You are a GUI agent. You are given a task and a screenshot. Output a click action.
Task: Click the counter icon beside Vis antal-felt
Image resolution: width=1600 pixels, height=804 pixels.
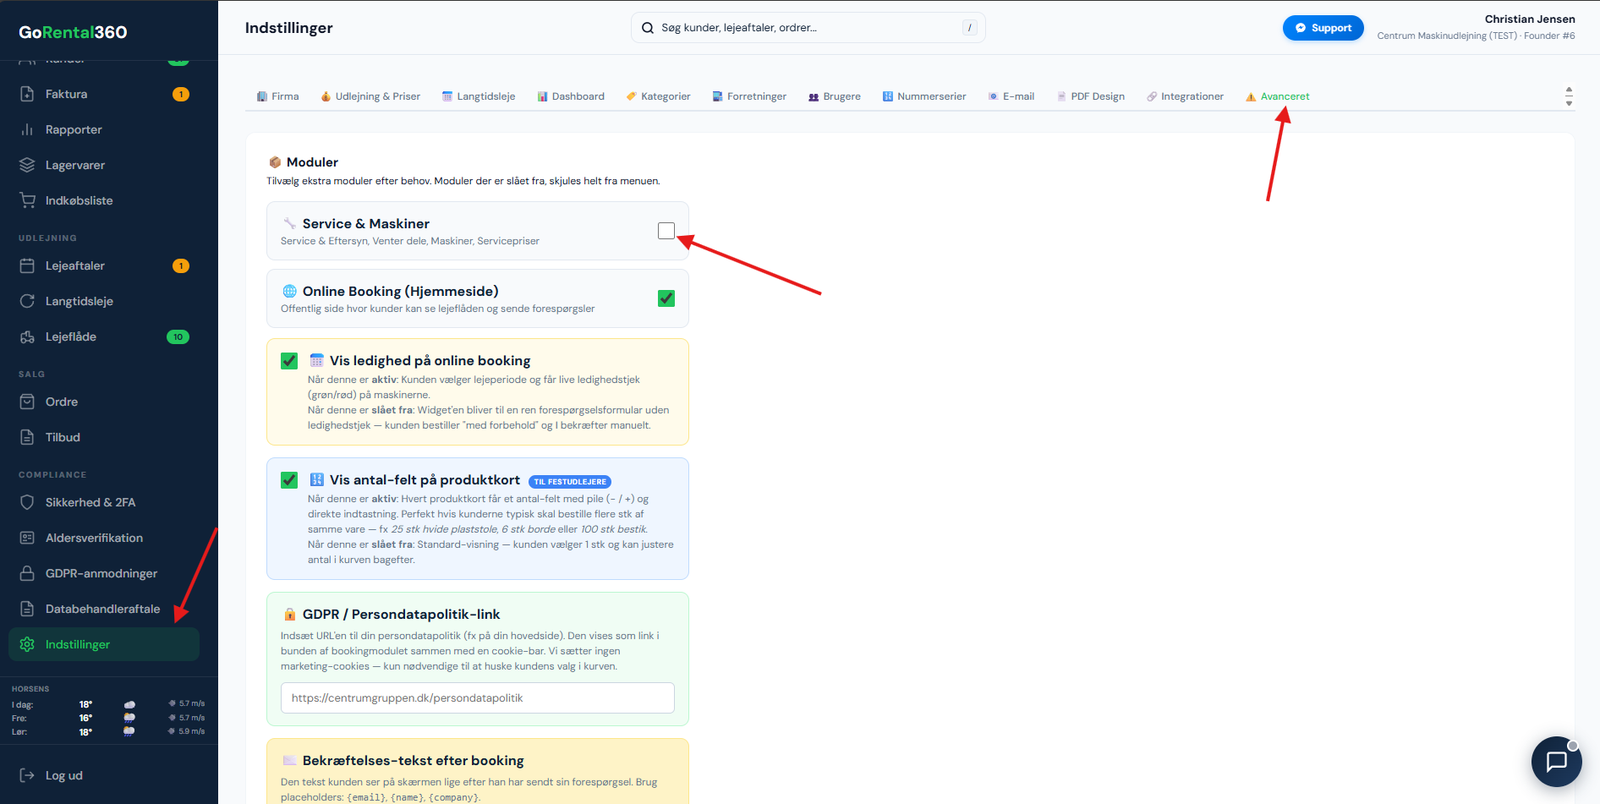click(x=316, y=480)
